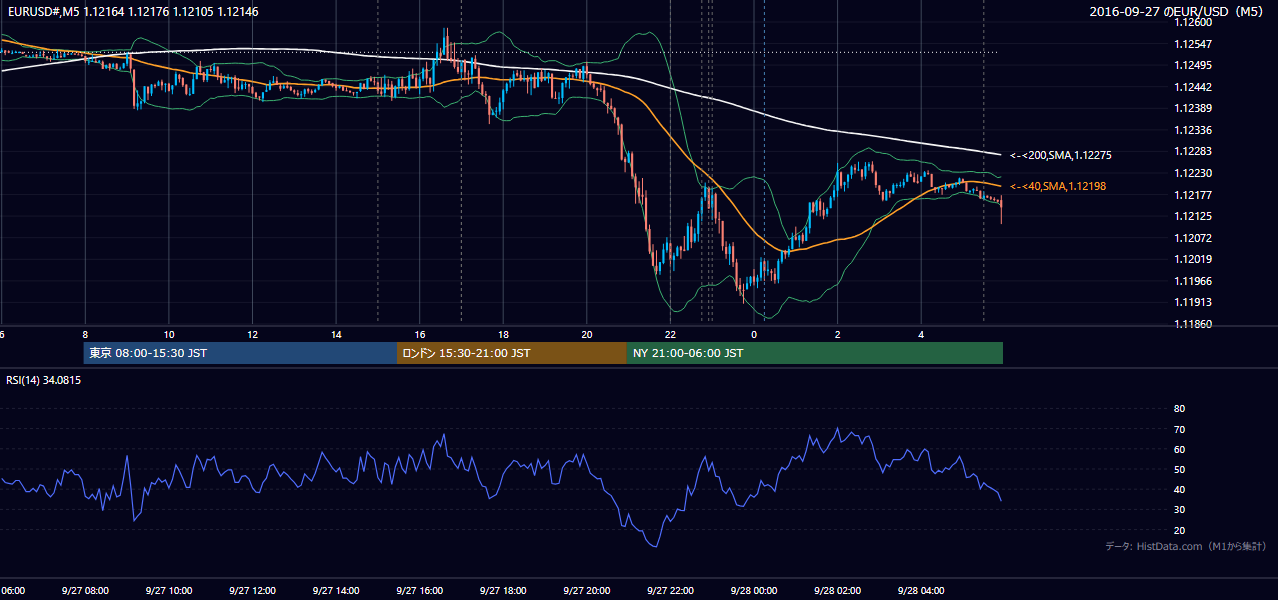Click price axis label 1.12442
This screenshot has height=600, width=1278.
(x=1194, y=86)
